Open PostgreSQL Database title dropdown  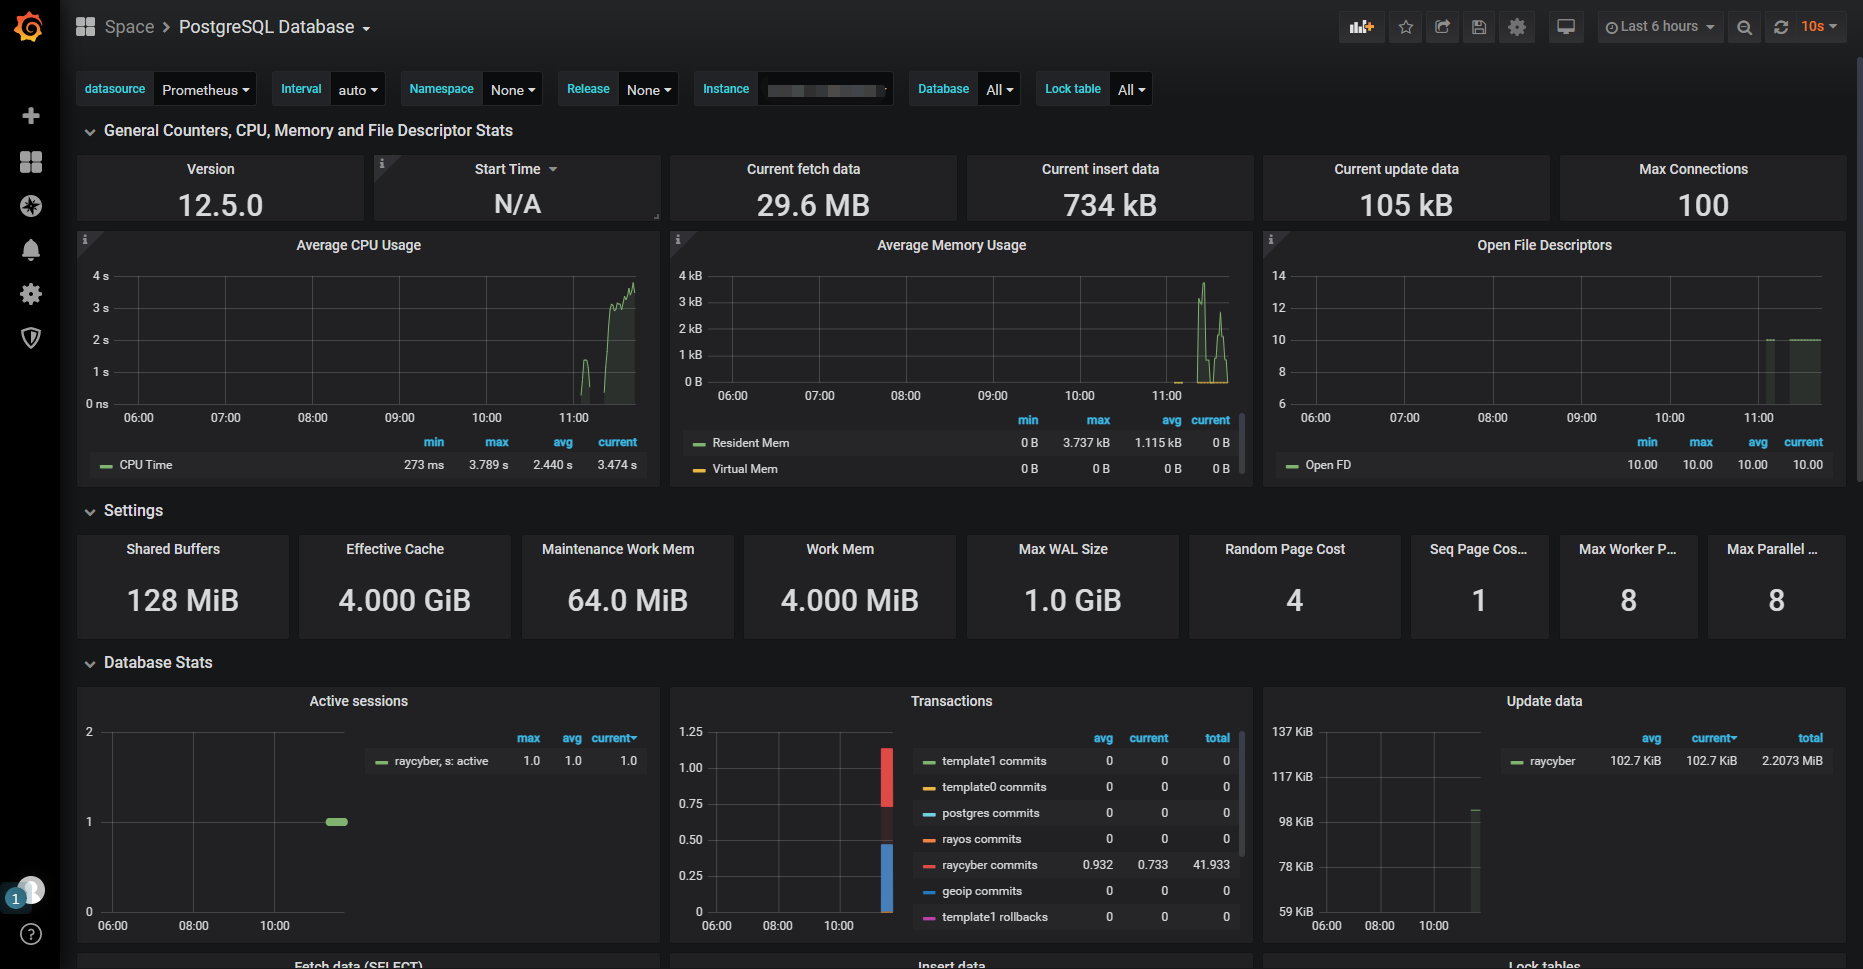tap(274, 27)
